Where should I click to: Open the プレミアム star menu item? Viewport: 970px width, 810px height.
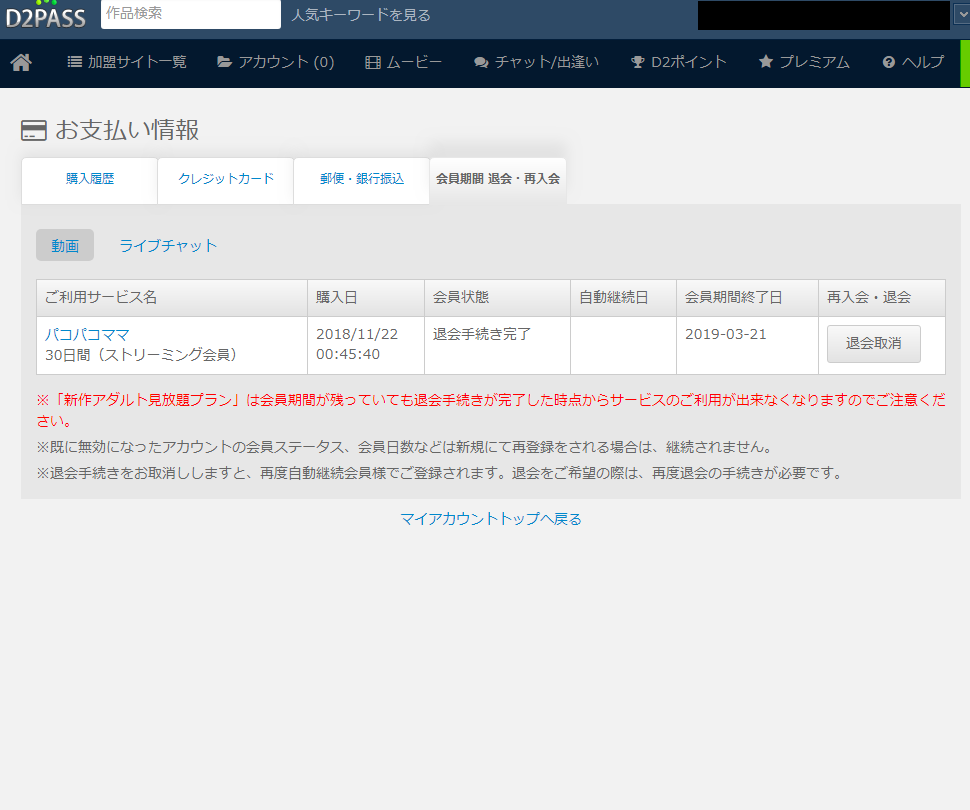pyautogui.click(x=804, y=62)
